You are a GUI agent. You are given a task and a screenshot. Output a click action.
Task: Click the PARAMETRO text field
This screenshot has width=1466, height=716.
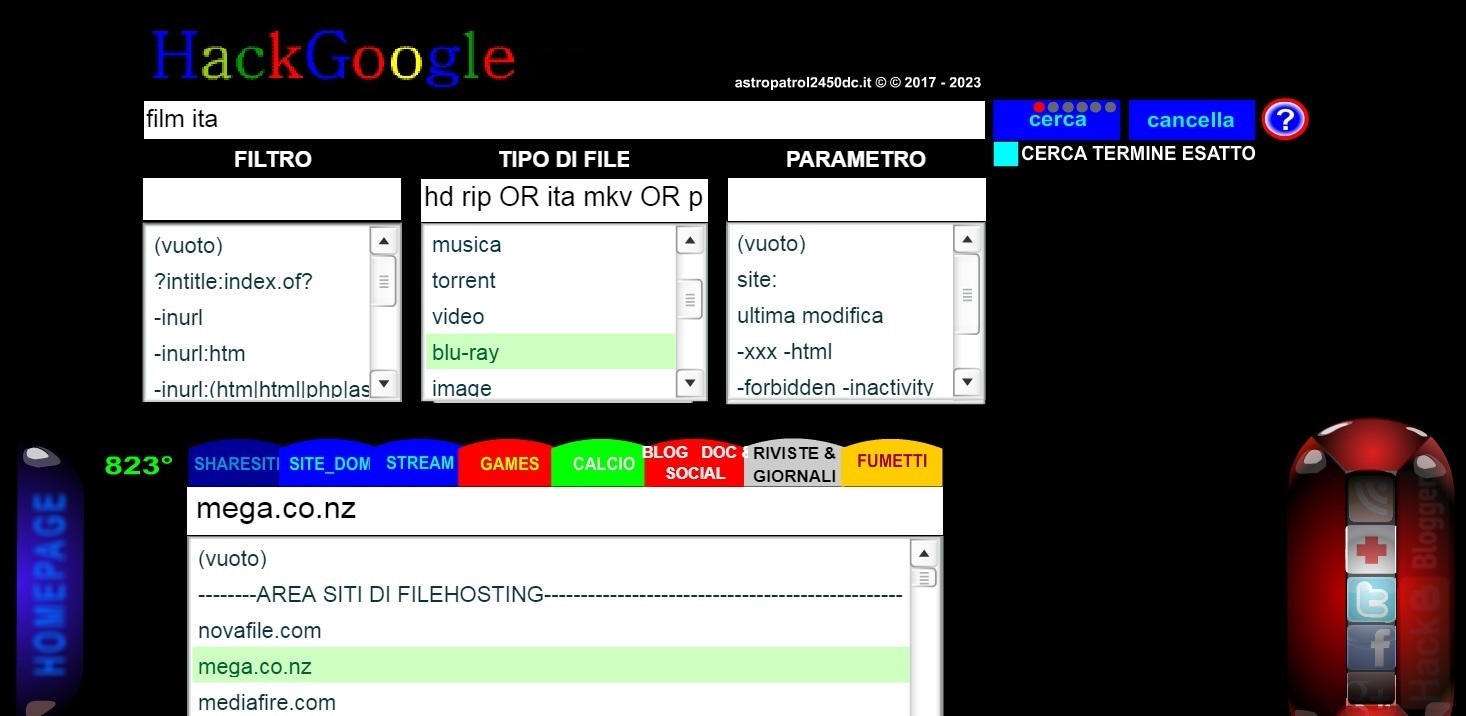(x=856, y=199)
